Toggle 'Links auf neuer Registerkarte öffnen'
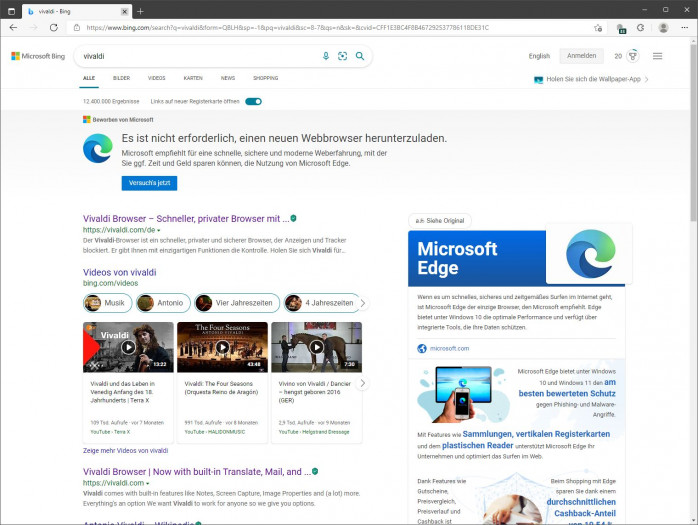Screen dimensions: 698x525 click(x=253, y=101)
